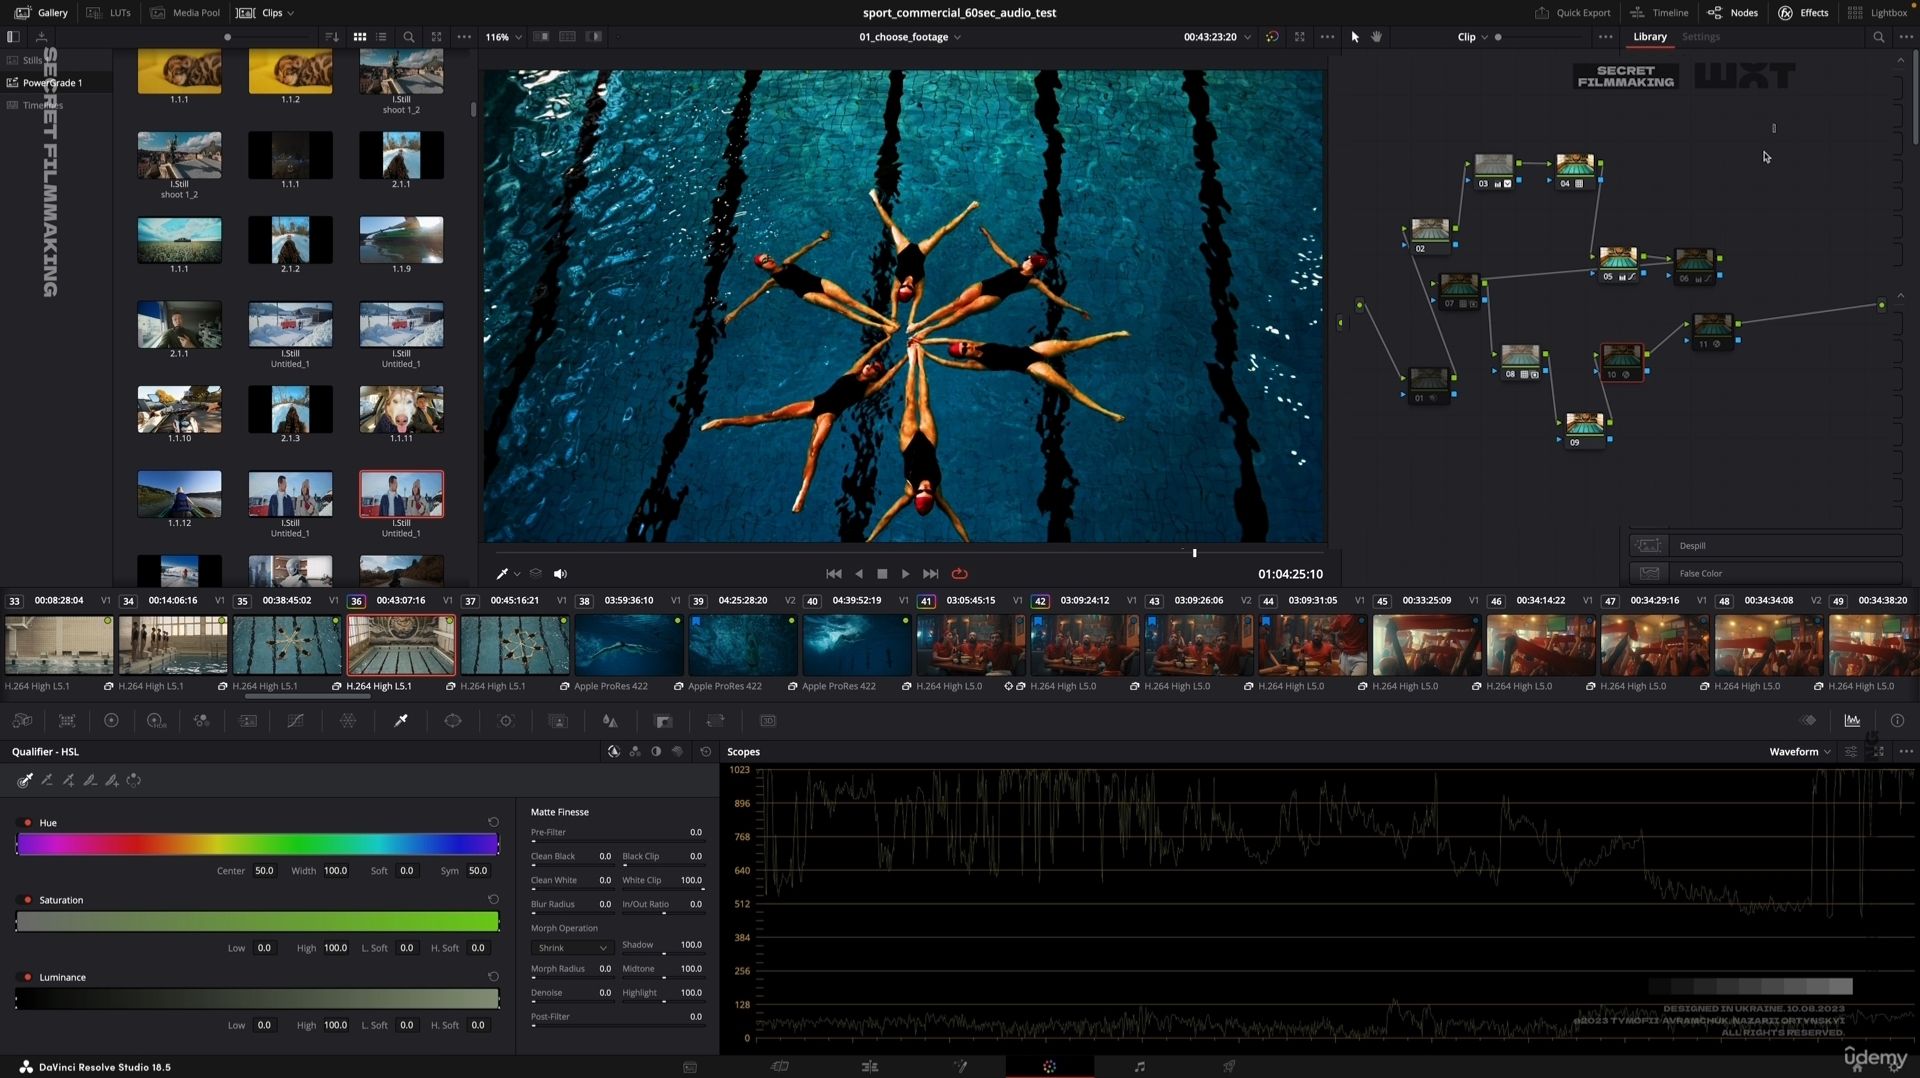This screenshot has width=1920, height=1078.
Task: Toggle the Hue qualifier enable dot
Action: click(27, 823)
